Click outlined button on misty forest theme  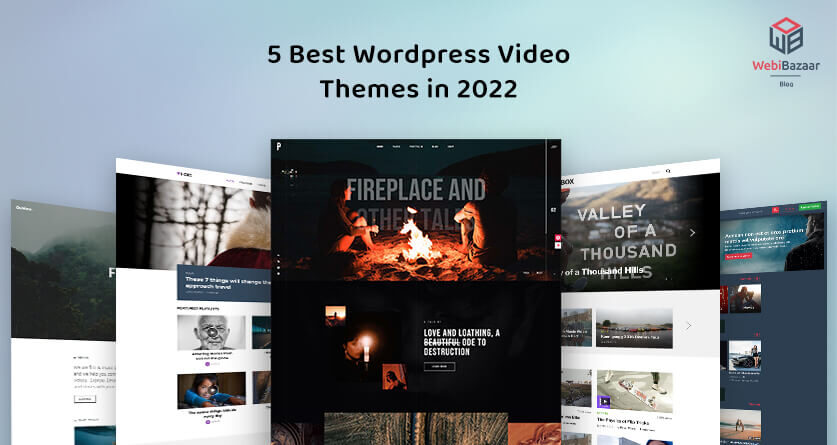tap(84, 398)
